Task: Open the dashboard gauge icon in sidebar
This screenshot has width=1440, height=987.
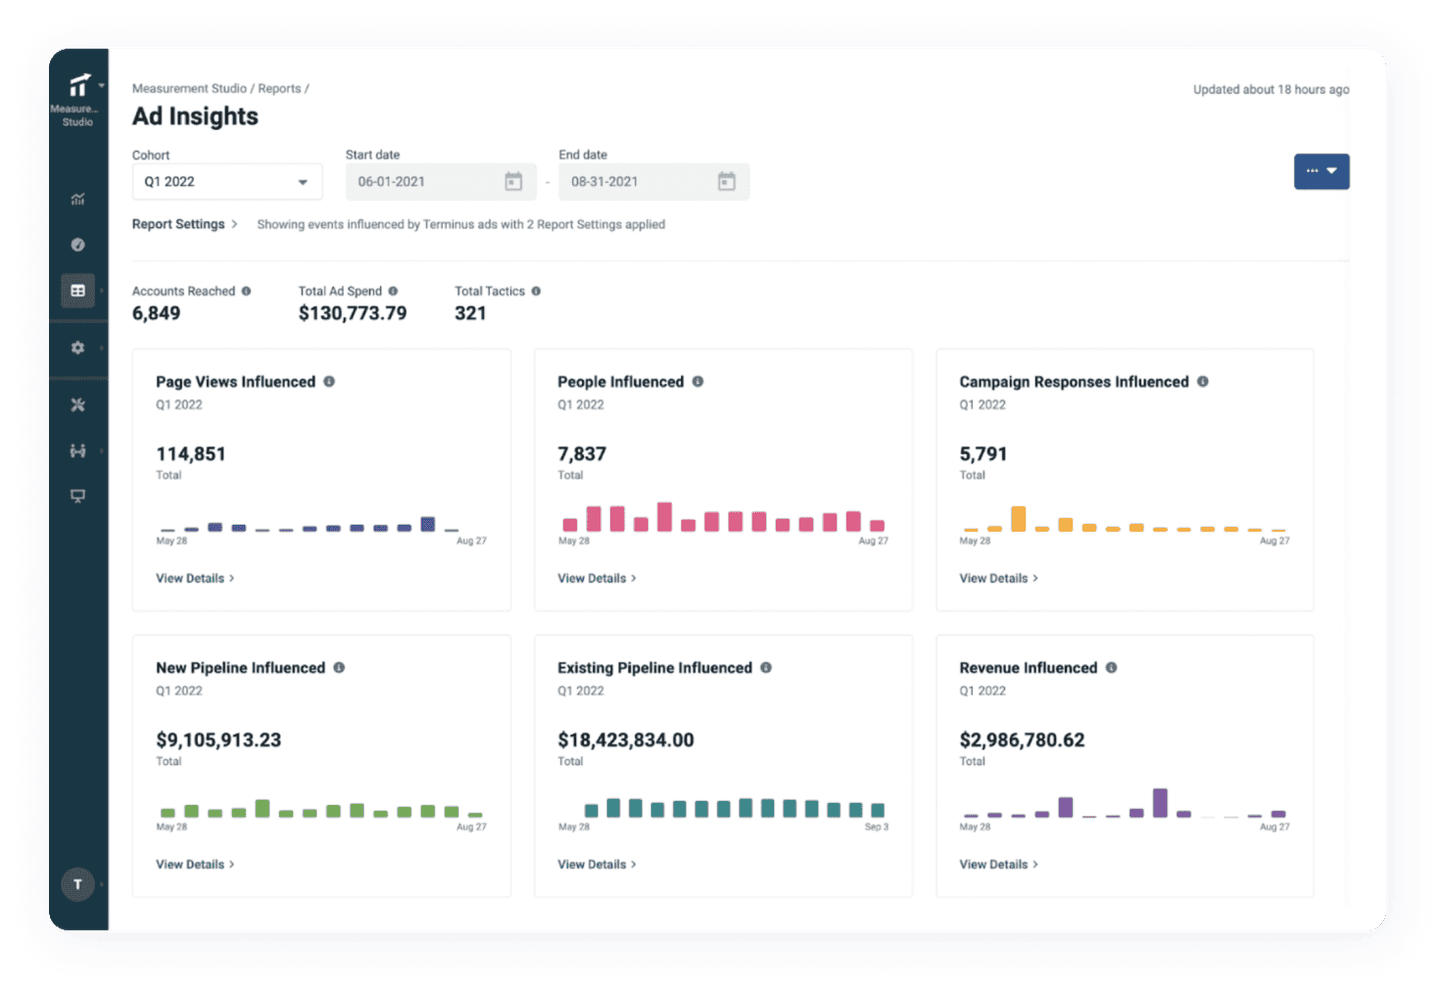Action: [78, 245]
